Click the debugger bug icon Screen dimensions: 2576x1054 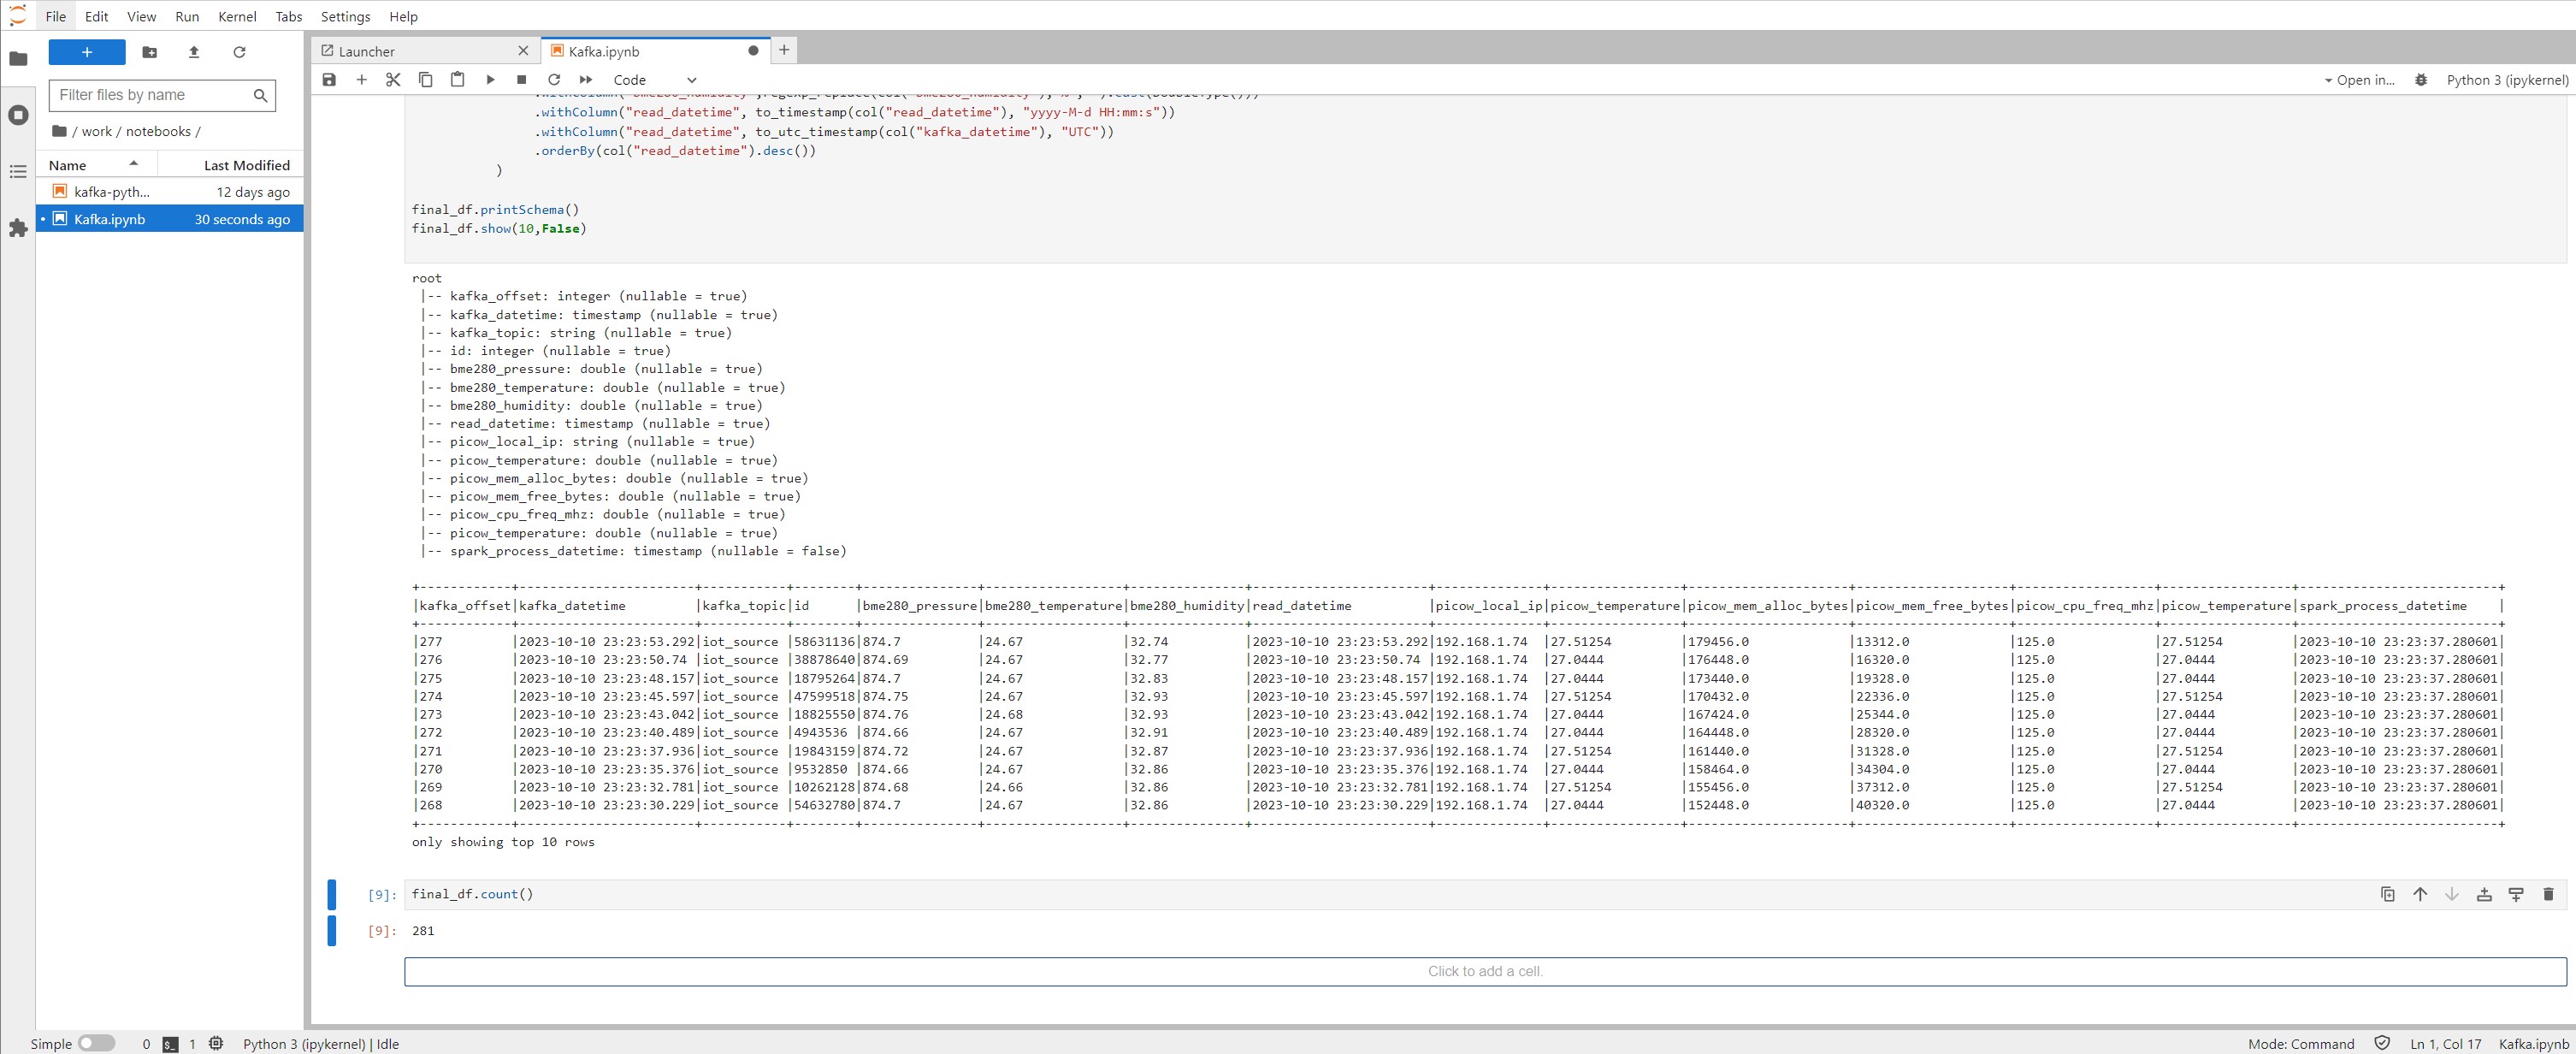click(2421, 80)
